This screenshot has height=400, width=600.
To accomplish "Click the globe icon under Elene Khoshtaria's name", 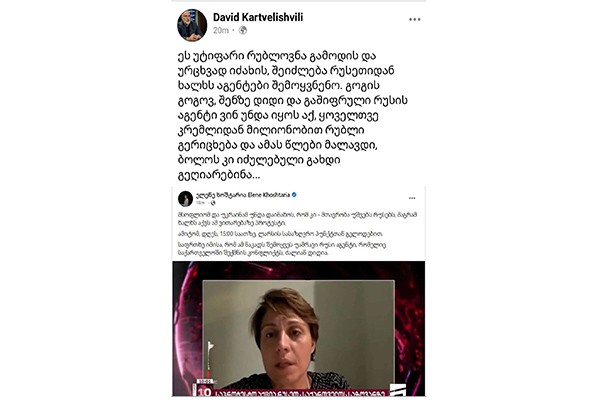I will (x=213, y=203).
